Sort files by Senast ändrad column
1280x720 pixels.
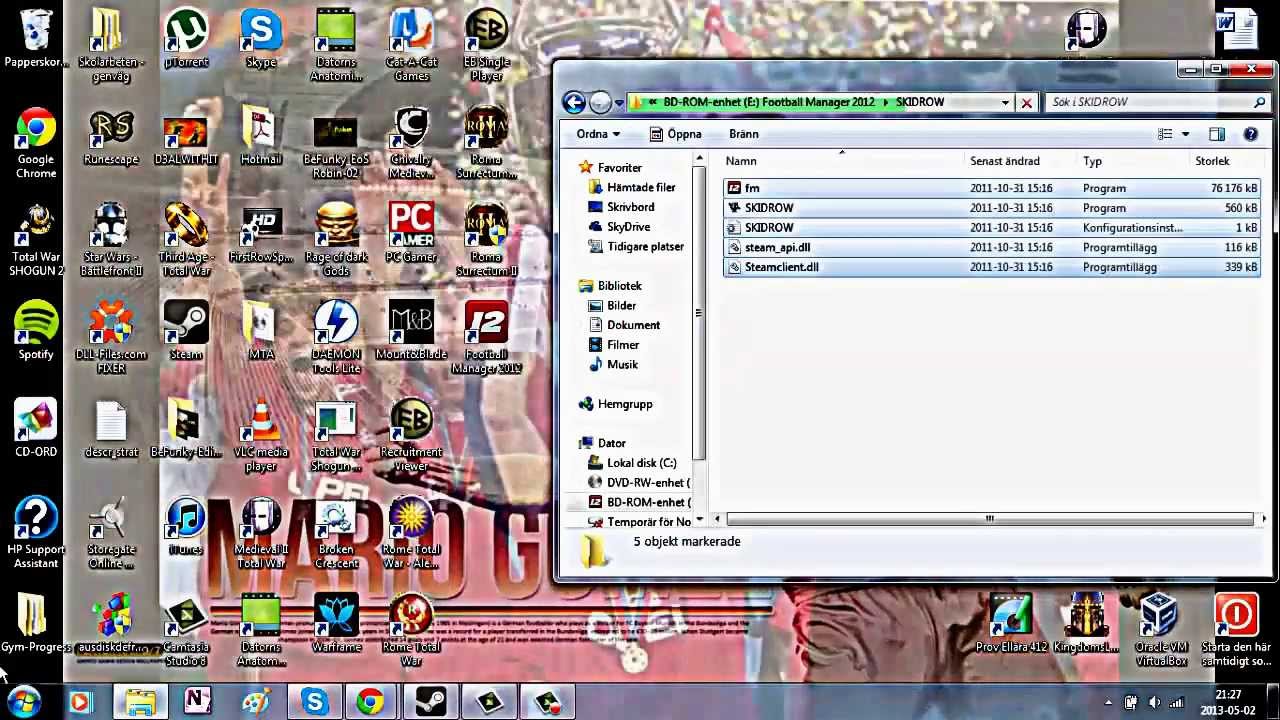click(1005, 161)
